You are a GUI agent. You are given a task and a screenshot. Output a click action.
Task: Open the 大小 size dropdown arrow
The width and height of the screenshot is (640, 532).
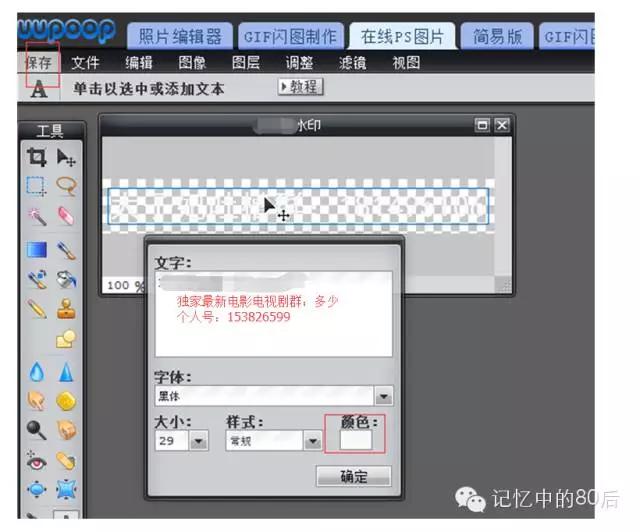click(199, 441)
